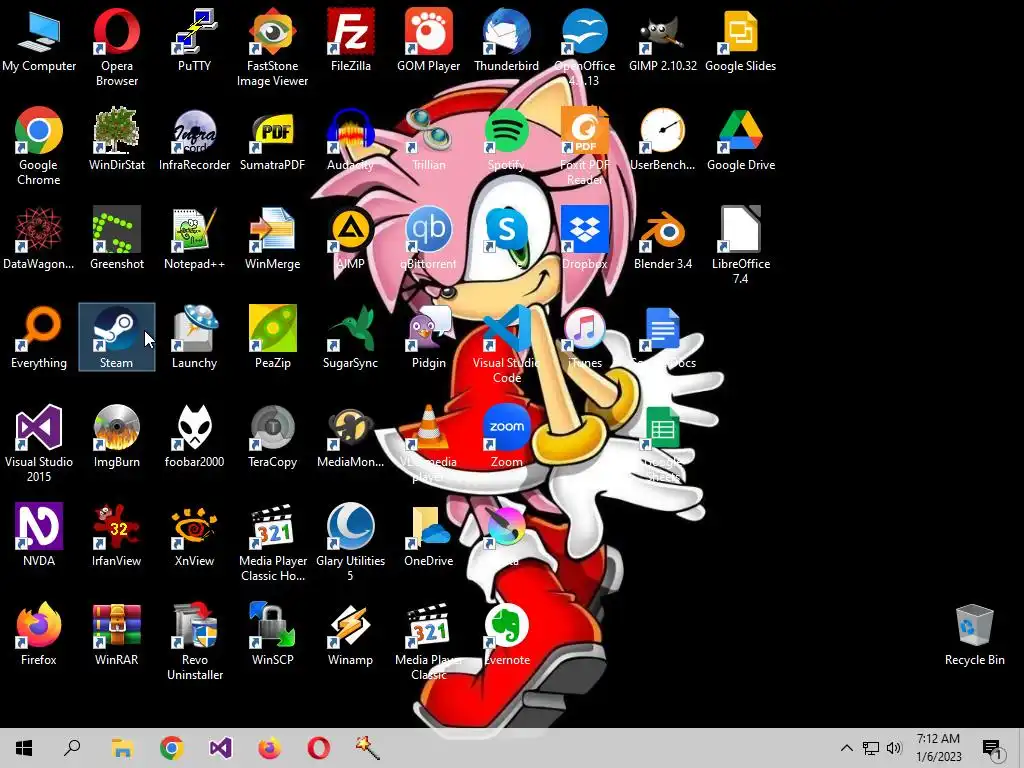Select FastStone Image Viewer icon

tap(272, 32)
